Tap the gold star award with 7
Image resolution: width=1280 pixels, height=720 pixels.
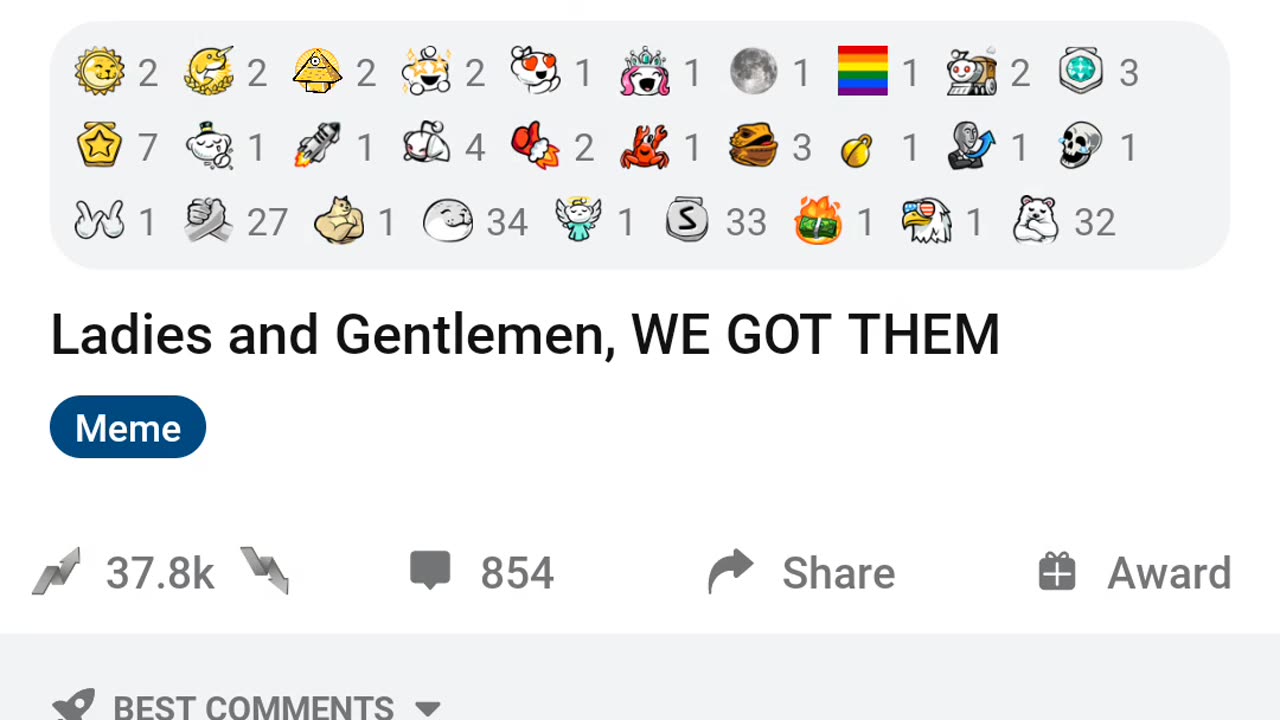pyautogui.click(x=99, y=146)
